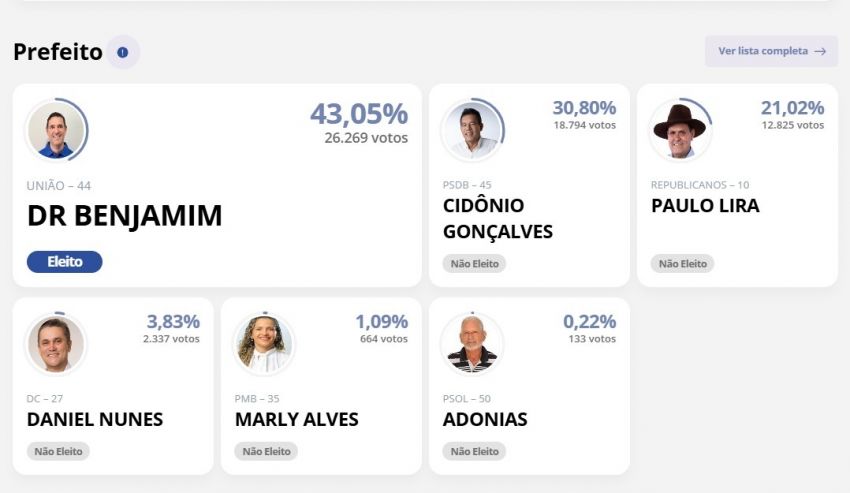Select the PAULO LIRA candidate name

click(705, 205)
